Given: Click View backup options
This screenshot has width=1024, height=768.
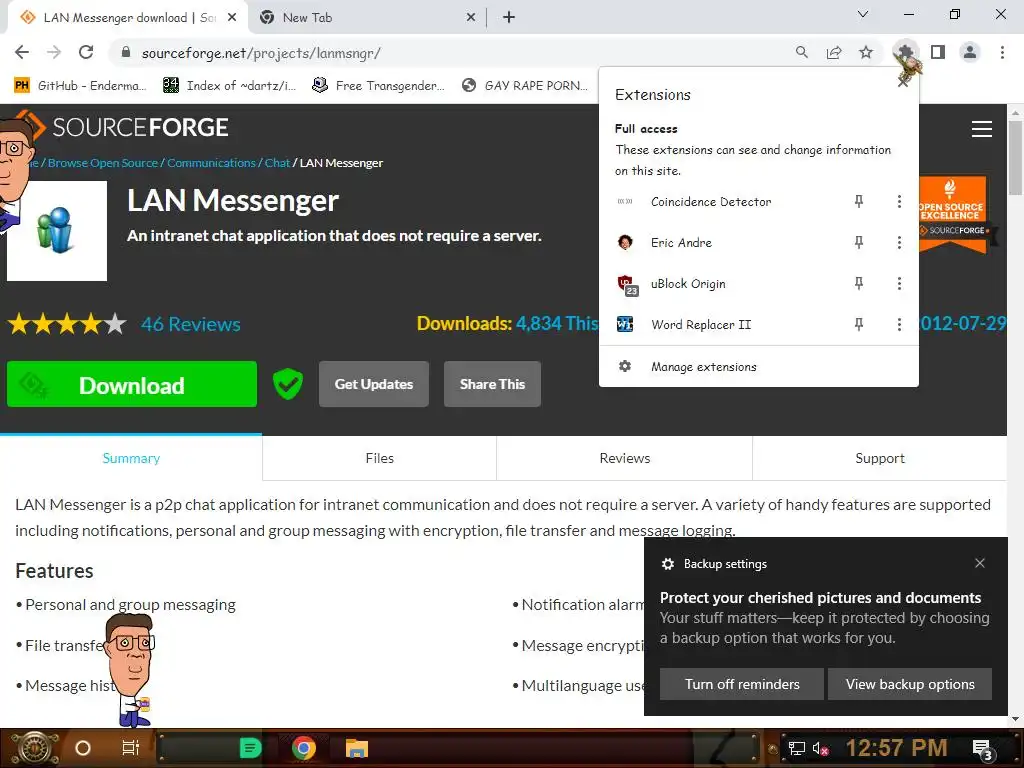Looking at the screenshot, I should click(x=910, y=684).
